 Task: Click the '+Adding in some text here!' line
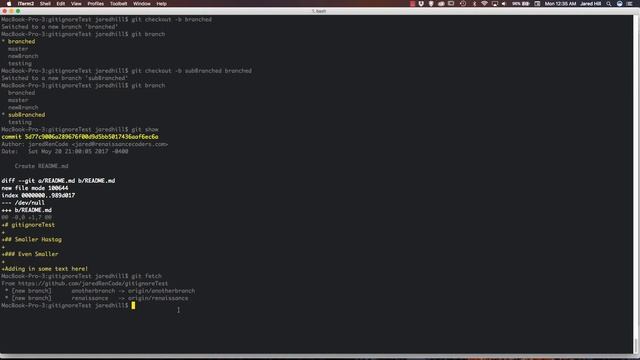coord(44,269)
